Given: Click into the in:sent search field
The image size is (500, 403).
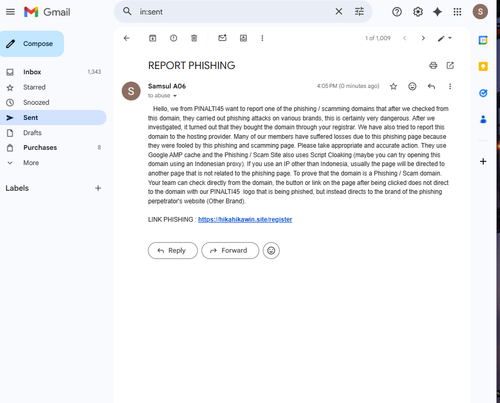Looking at the screenshot, I should coord(233,12).
